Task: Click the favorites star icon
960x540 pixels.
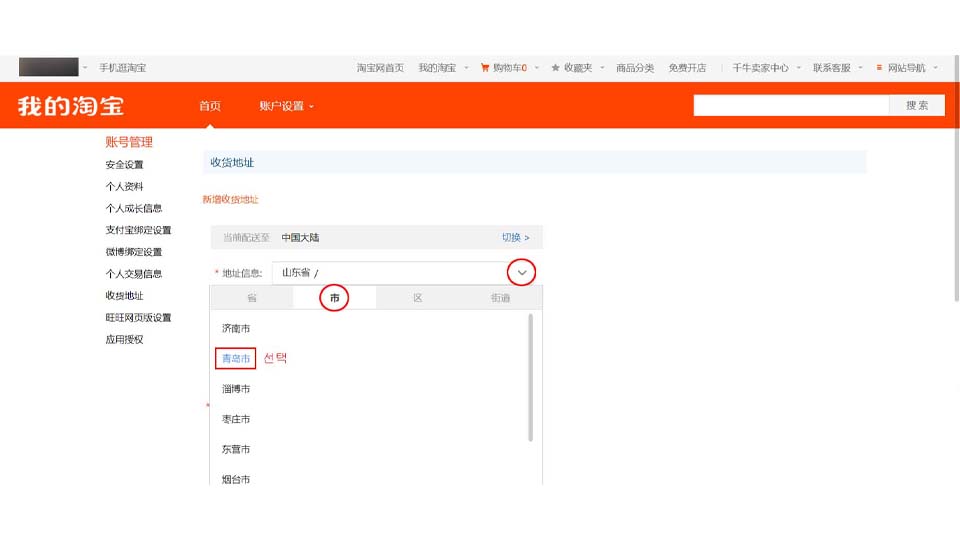Action: coord(555,67)
